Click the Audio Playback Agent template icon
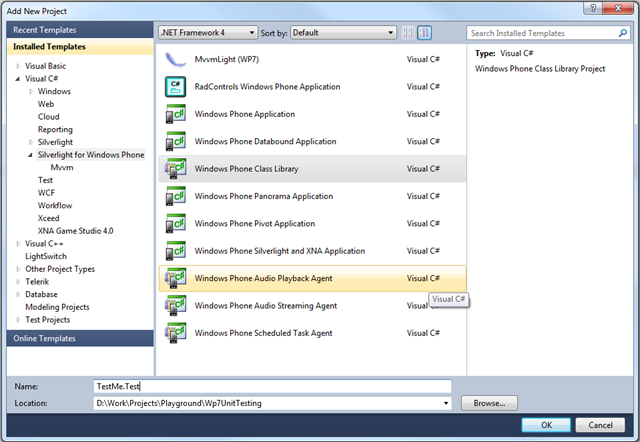 tap(176, 278)
